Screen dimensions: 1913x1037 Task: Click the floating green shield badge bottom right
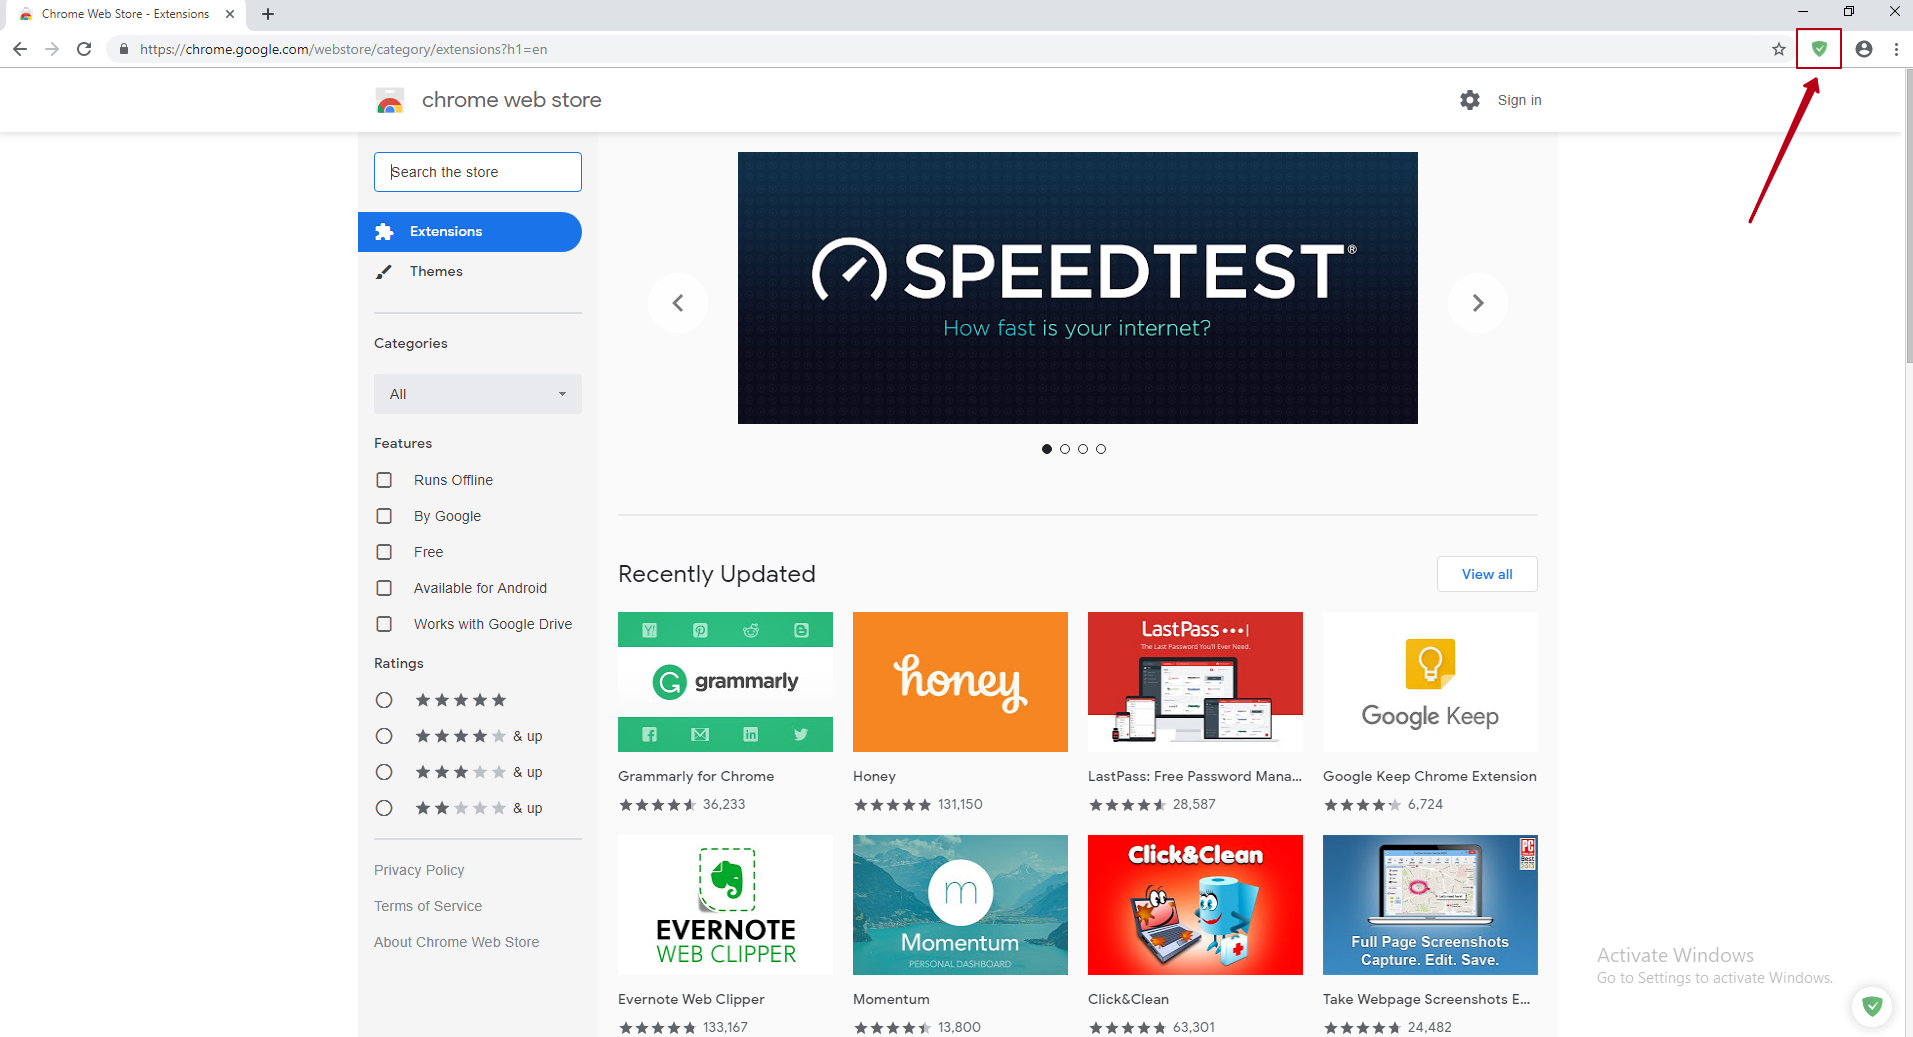click(x=1871, y=1007)
